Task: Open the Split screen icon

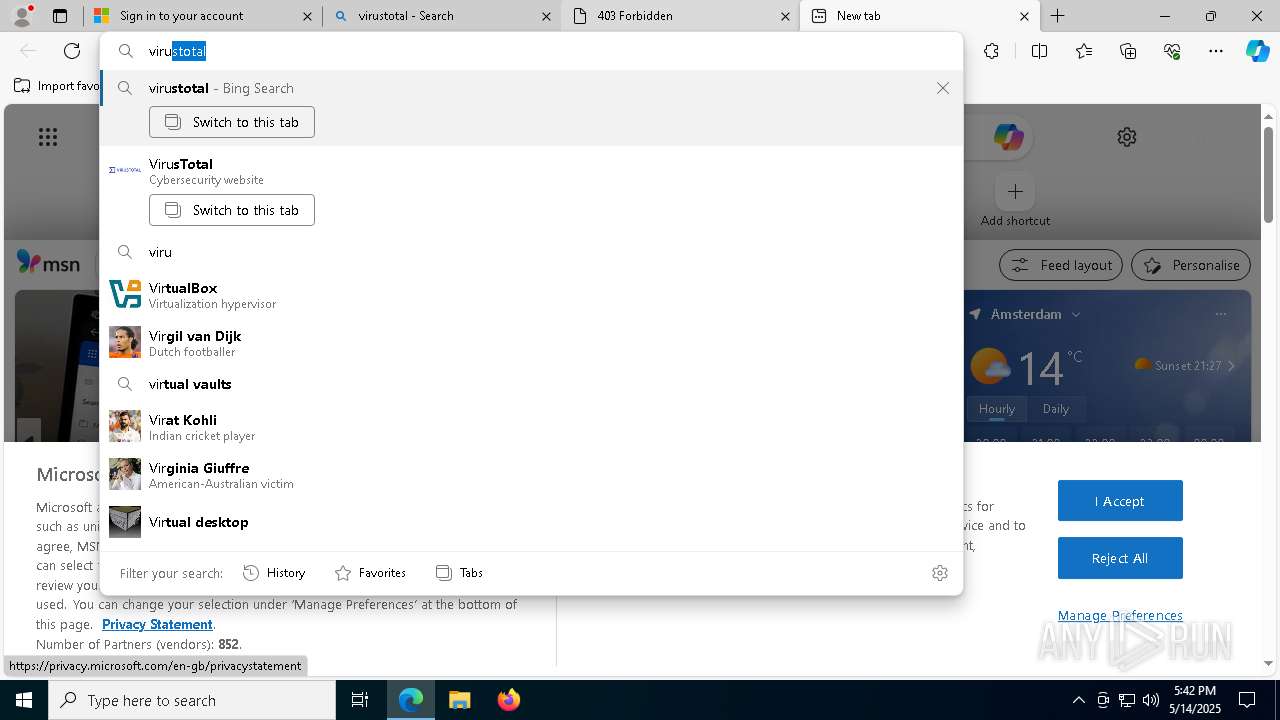Action: [x=1039, y=51]
